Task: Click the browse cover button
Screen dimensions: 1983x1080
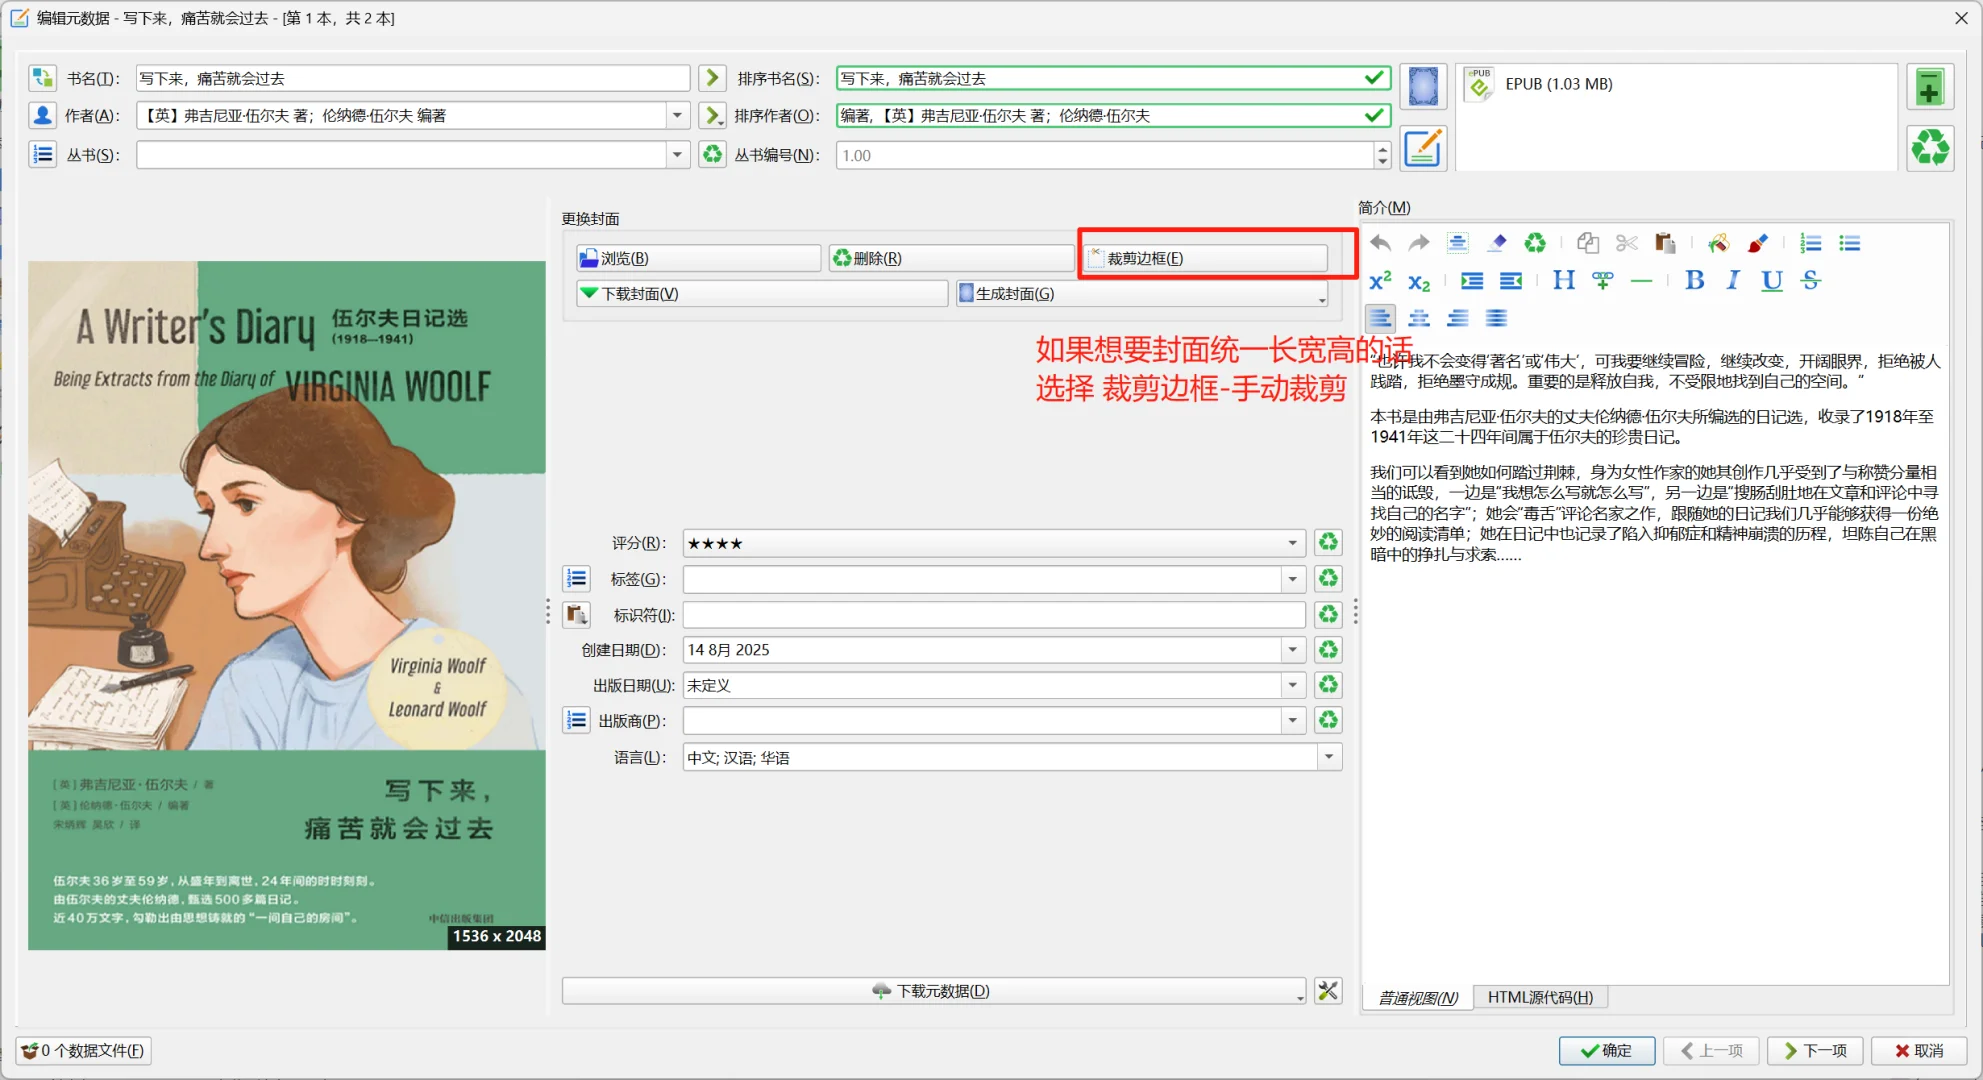Action: (698, 258)
